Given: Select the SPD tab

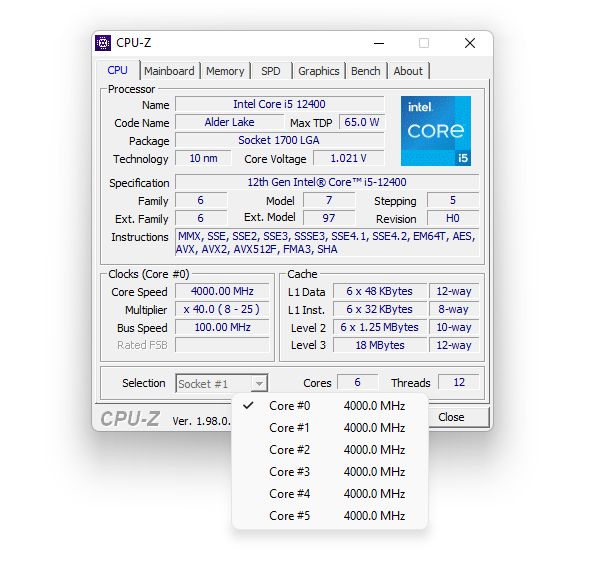Looking at the screenshot, I should click(271, 71).
